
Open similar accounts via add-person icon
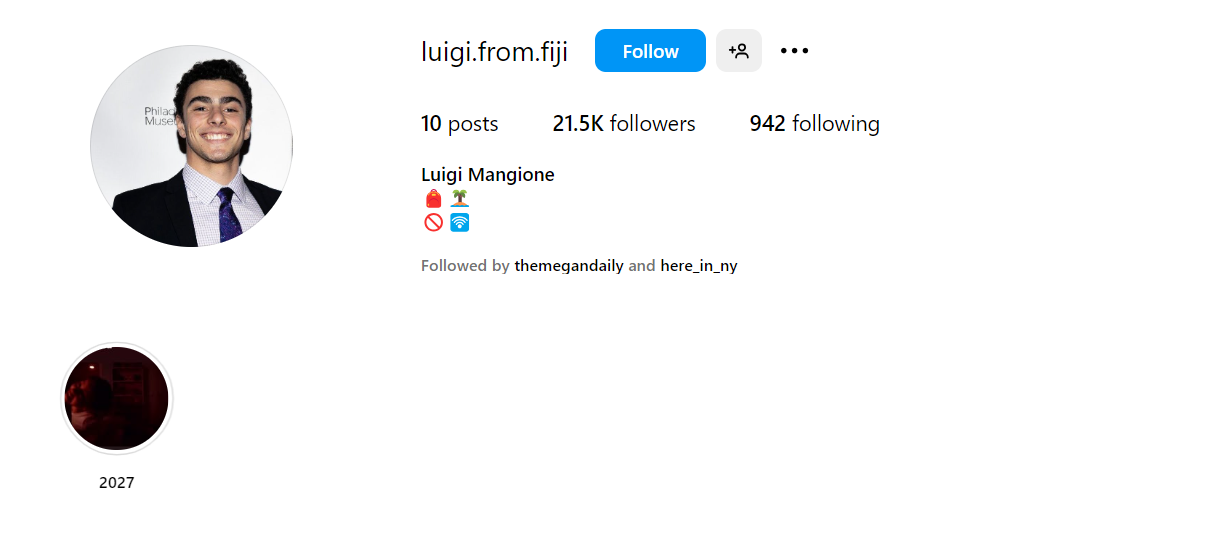[739, 51]
